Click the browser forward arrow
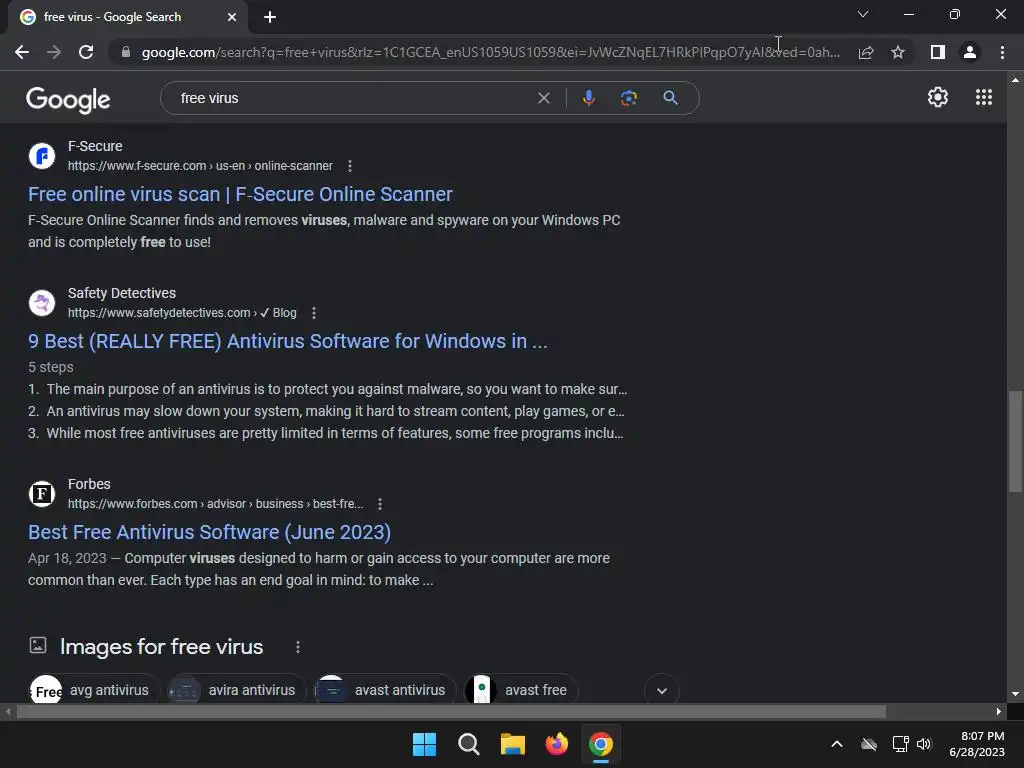Image resolution: width=1024 pixels, height=768 pixels. click(x=54, y=52)
